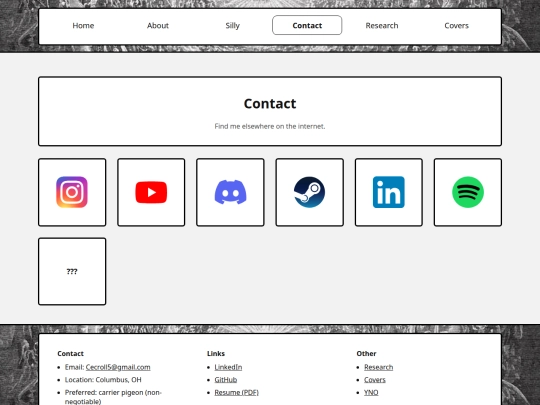540x405 pixels.
Task: Follow the Research link in footer
Action: [x=378, y=367]
